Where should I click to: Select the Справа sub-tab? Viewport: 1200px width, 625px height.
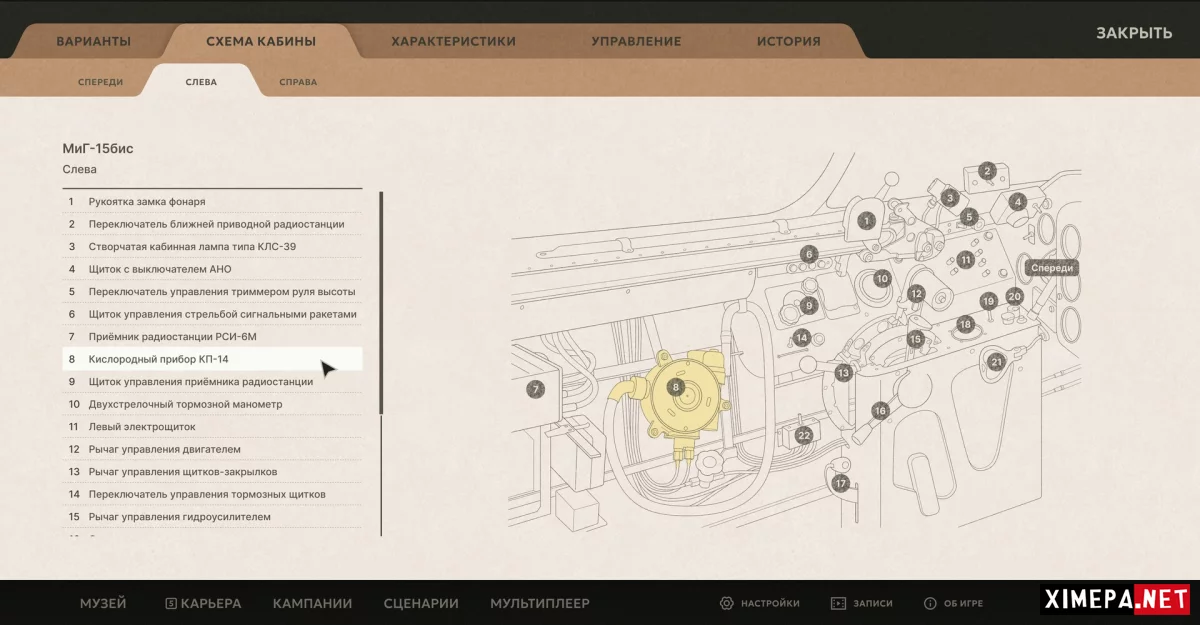coord(298,82)
